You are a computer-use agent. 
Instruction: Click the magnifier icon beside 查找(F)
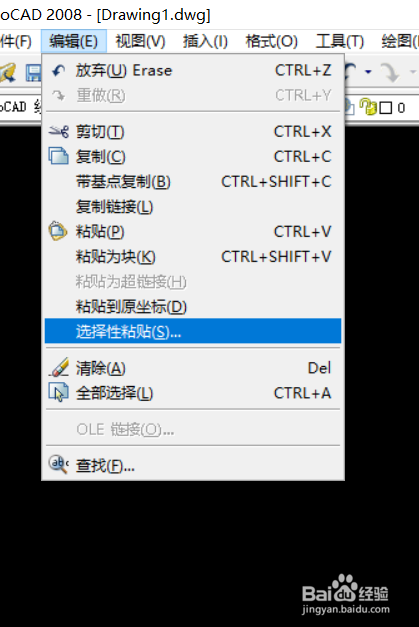pos(58,465)
